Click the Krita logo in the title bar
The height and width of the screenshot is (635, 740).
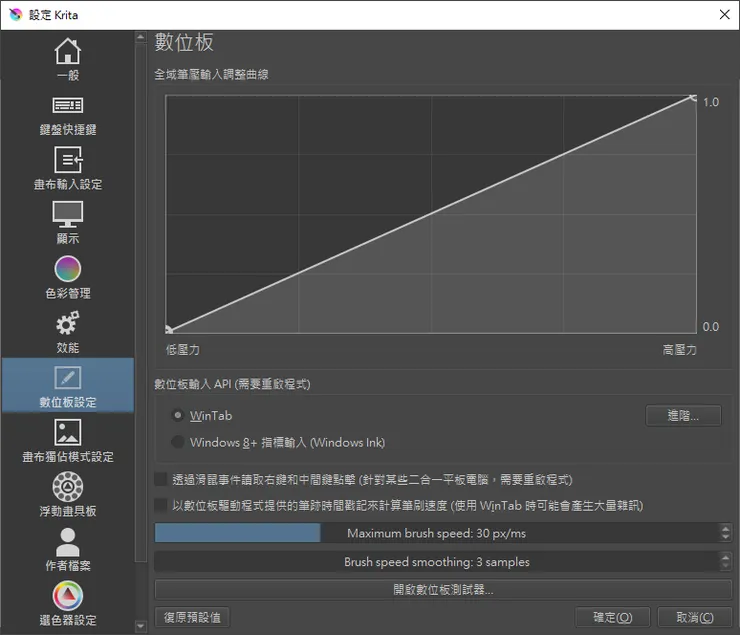click(x=16, y=15)
